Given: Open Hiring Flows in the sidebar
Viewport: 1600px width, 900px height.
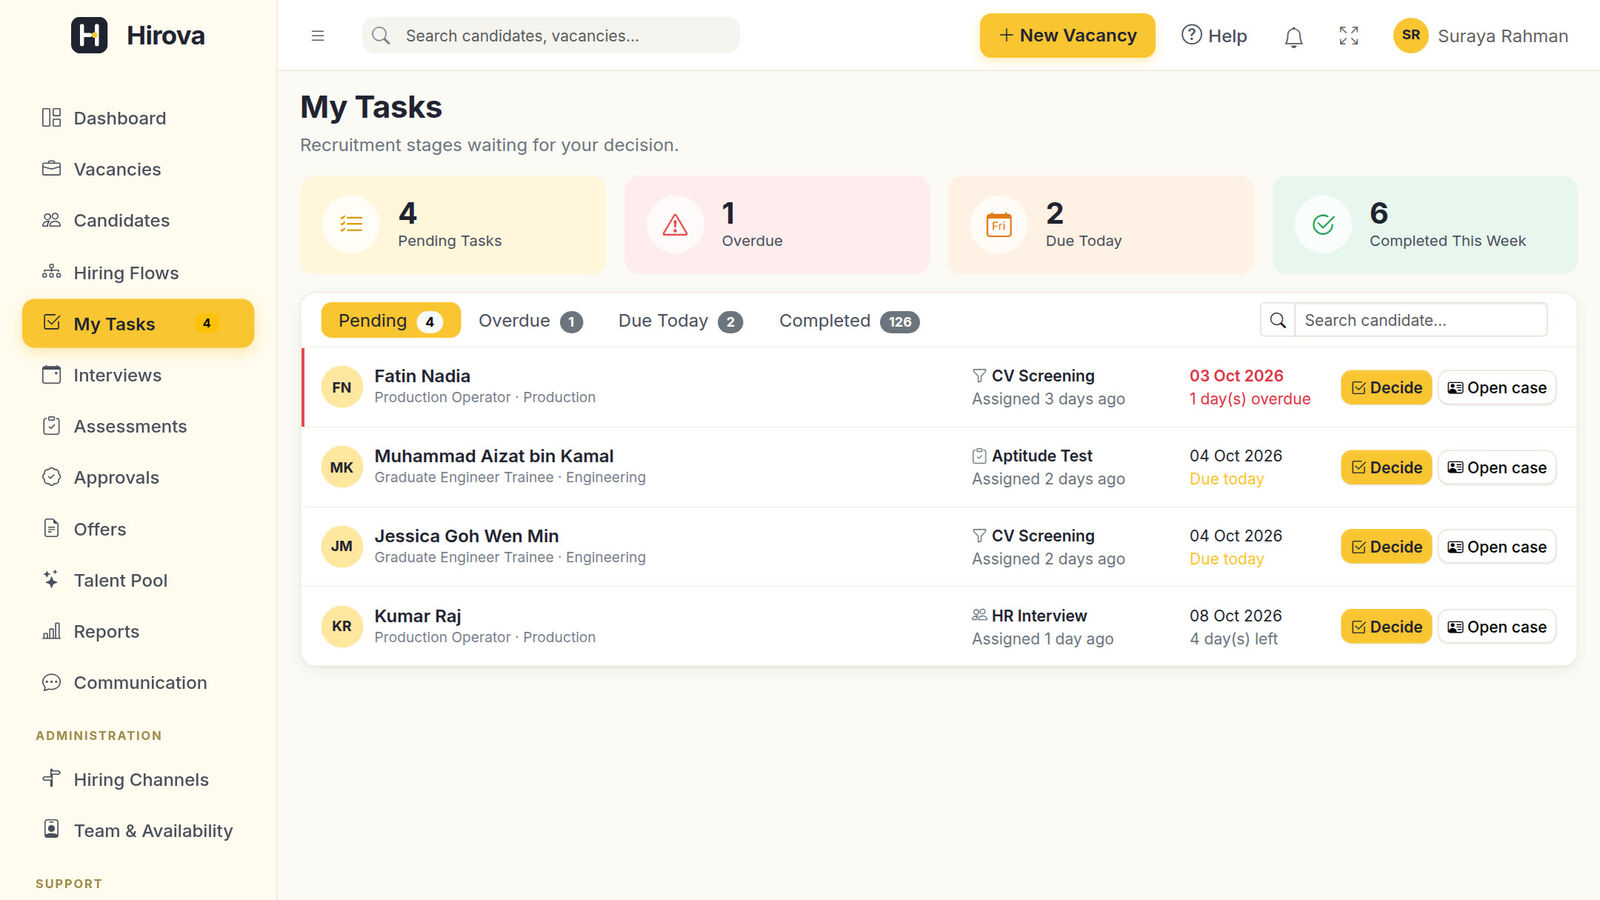Looking at the screenshot, I should [138, 272].
